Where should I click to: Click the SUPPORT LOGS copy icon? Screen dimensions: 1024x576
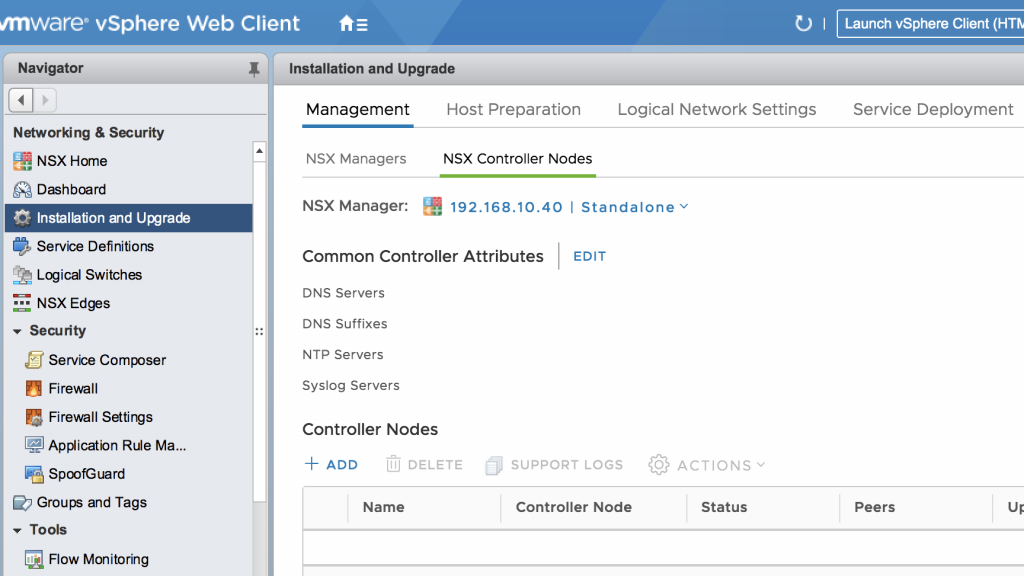click(494, 465)
